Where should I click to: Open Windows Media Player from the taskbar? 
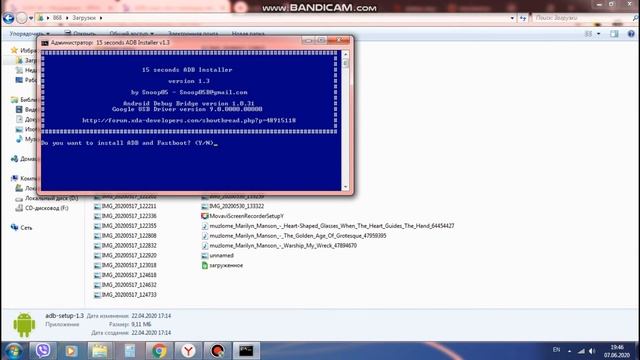click(71, 351)
